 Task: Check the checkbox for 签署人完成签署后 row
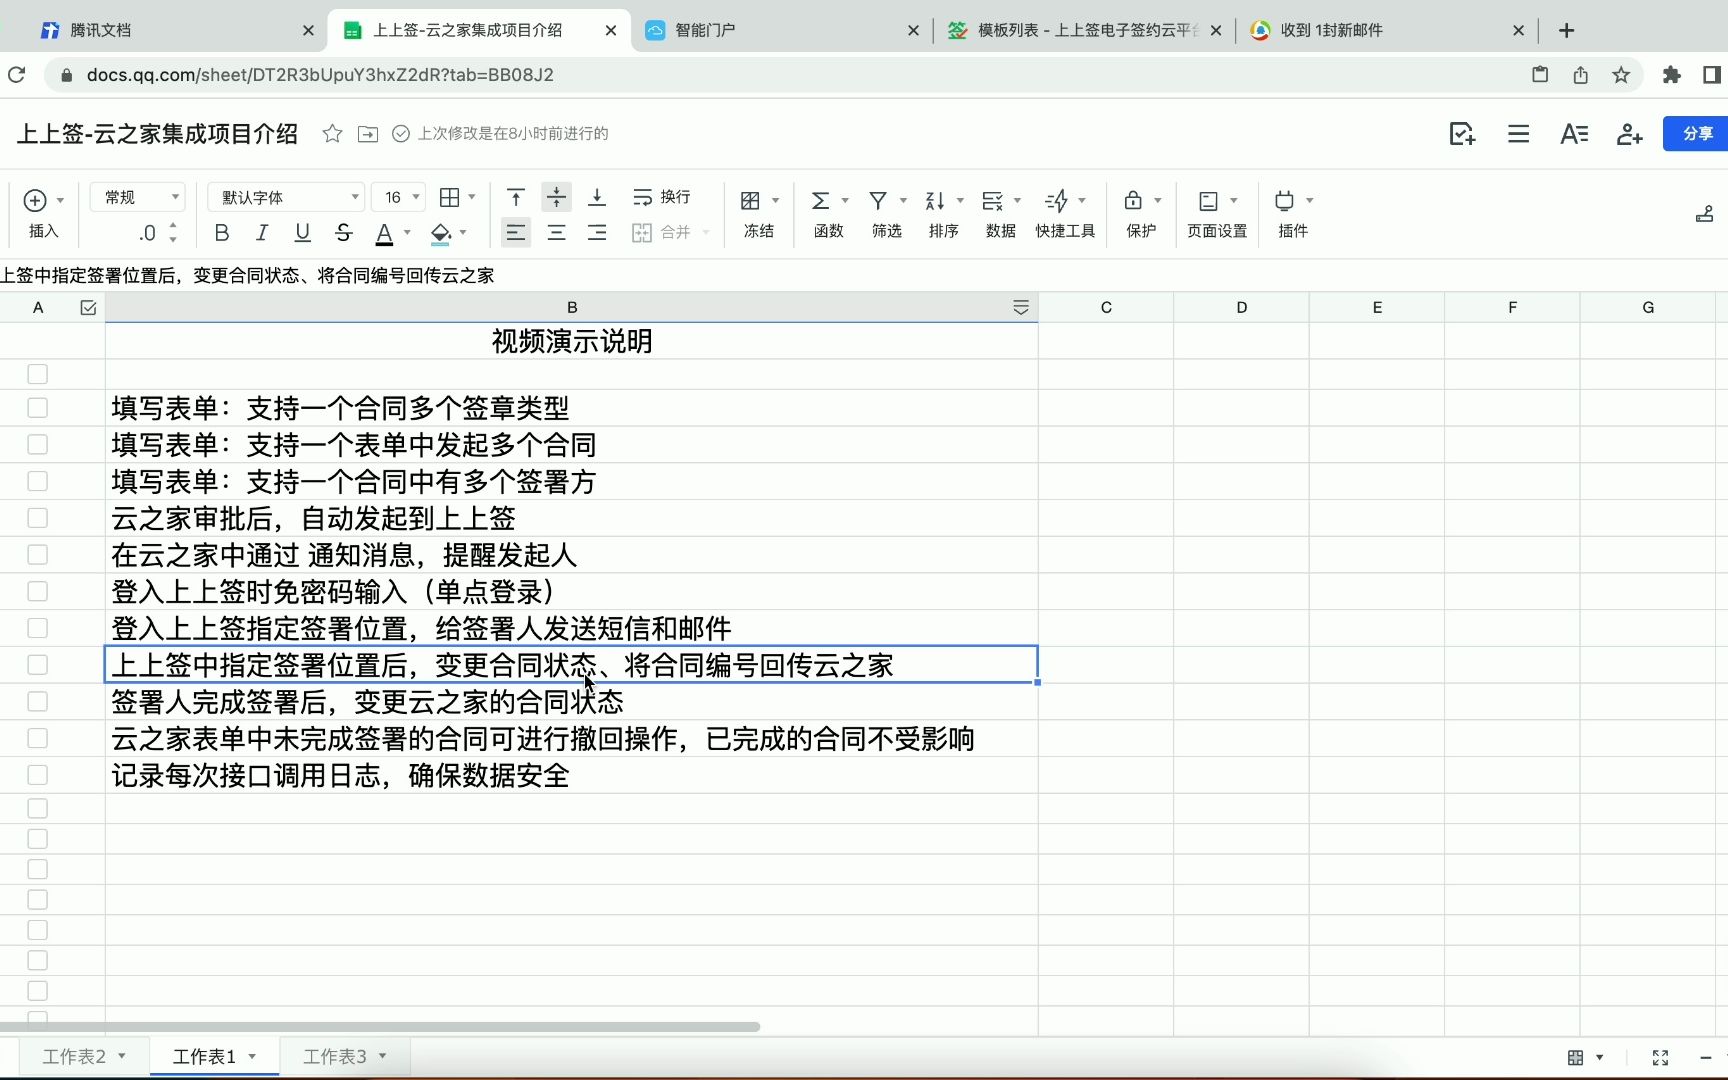tap(38, 701)
